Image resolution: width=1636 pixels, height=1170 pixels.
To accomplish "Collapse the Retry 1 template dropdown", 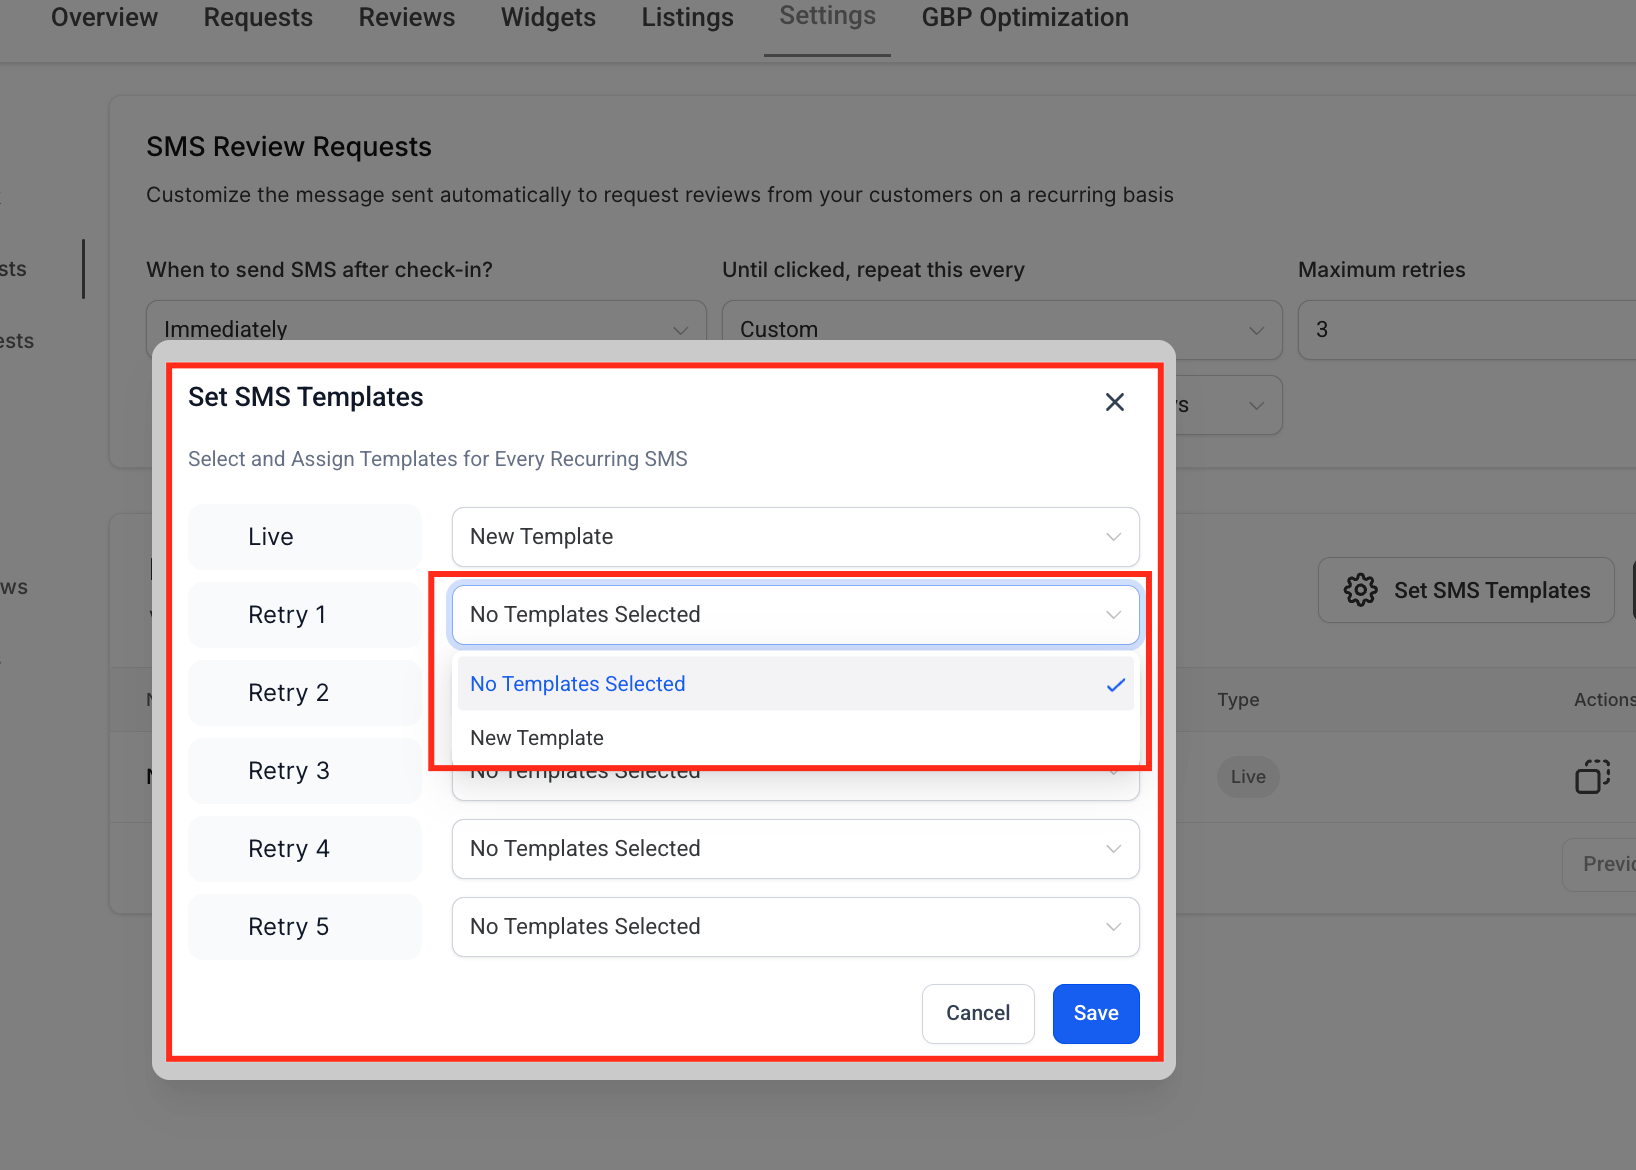I will tap(795, 615).
